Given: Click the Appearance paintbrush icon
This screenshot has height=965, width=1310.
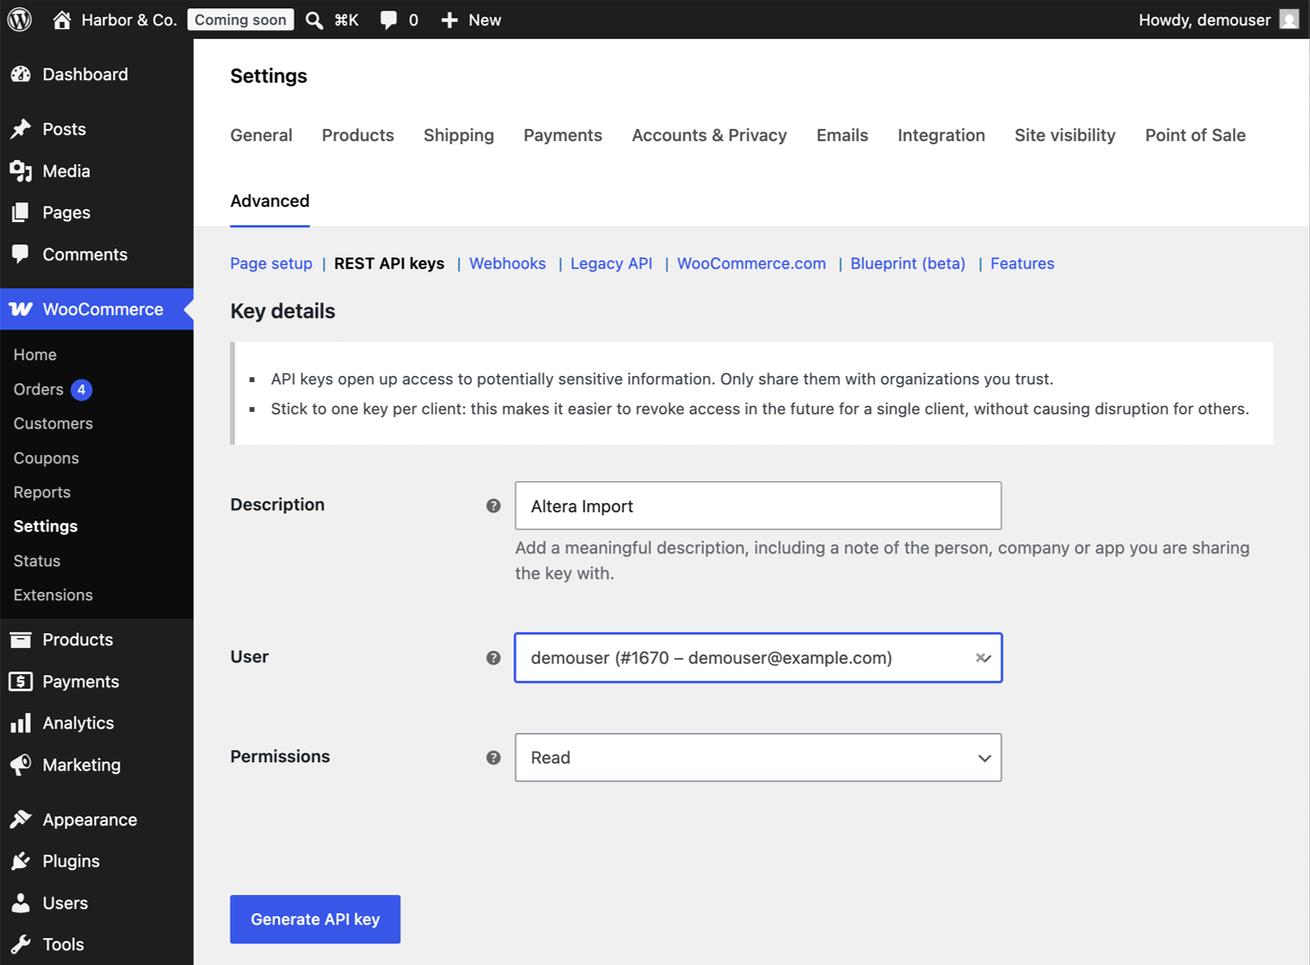Looking at the screenshot, I should tap(21, 820).
